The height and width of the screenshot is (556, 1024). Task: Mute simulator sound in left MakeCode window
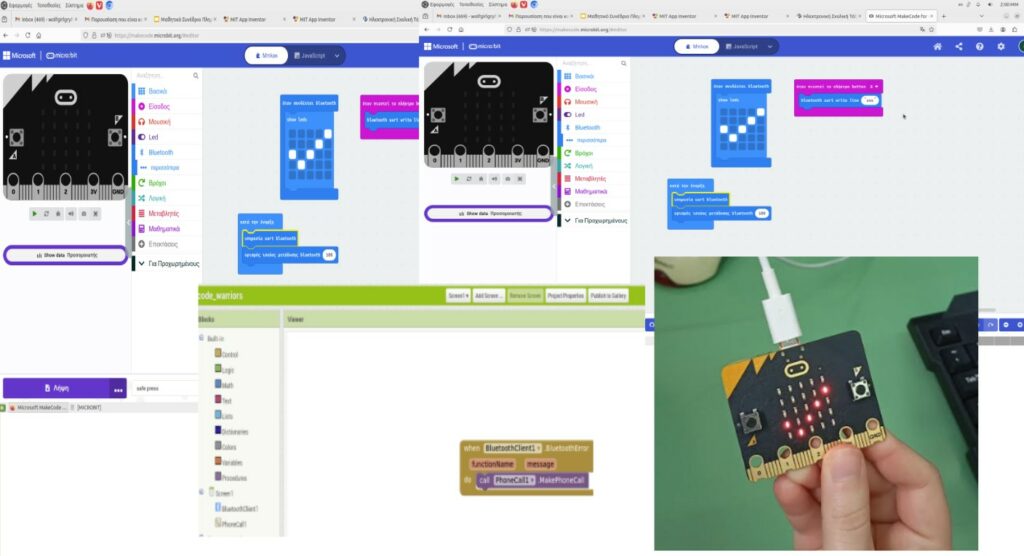(x=71, y=214)
